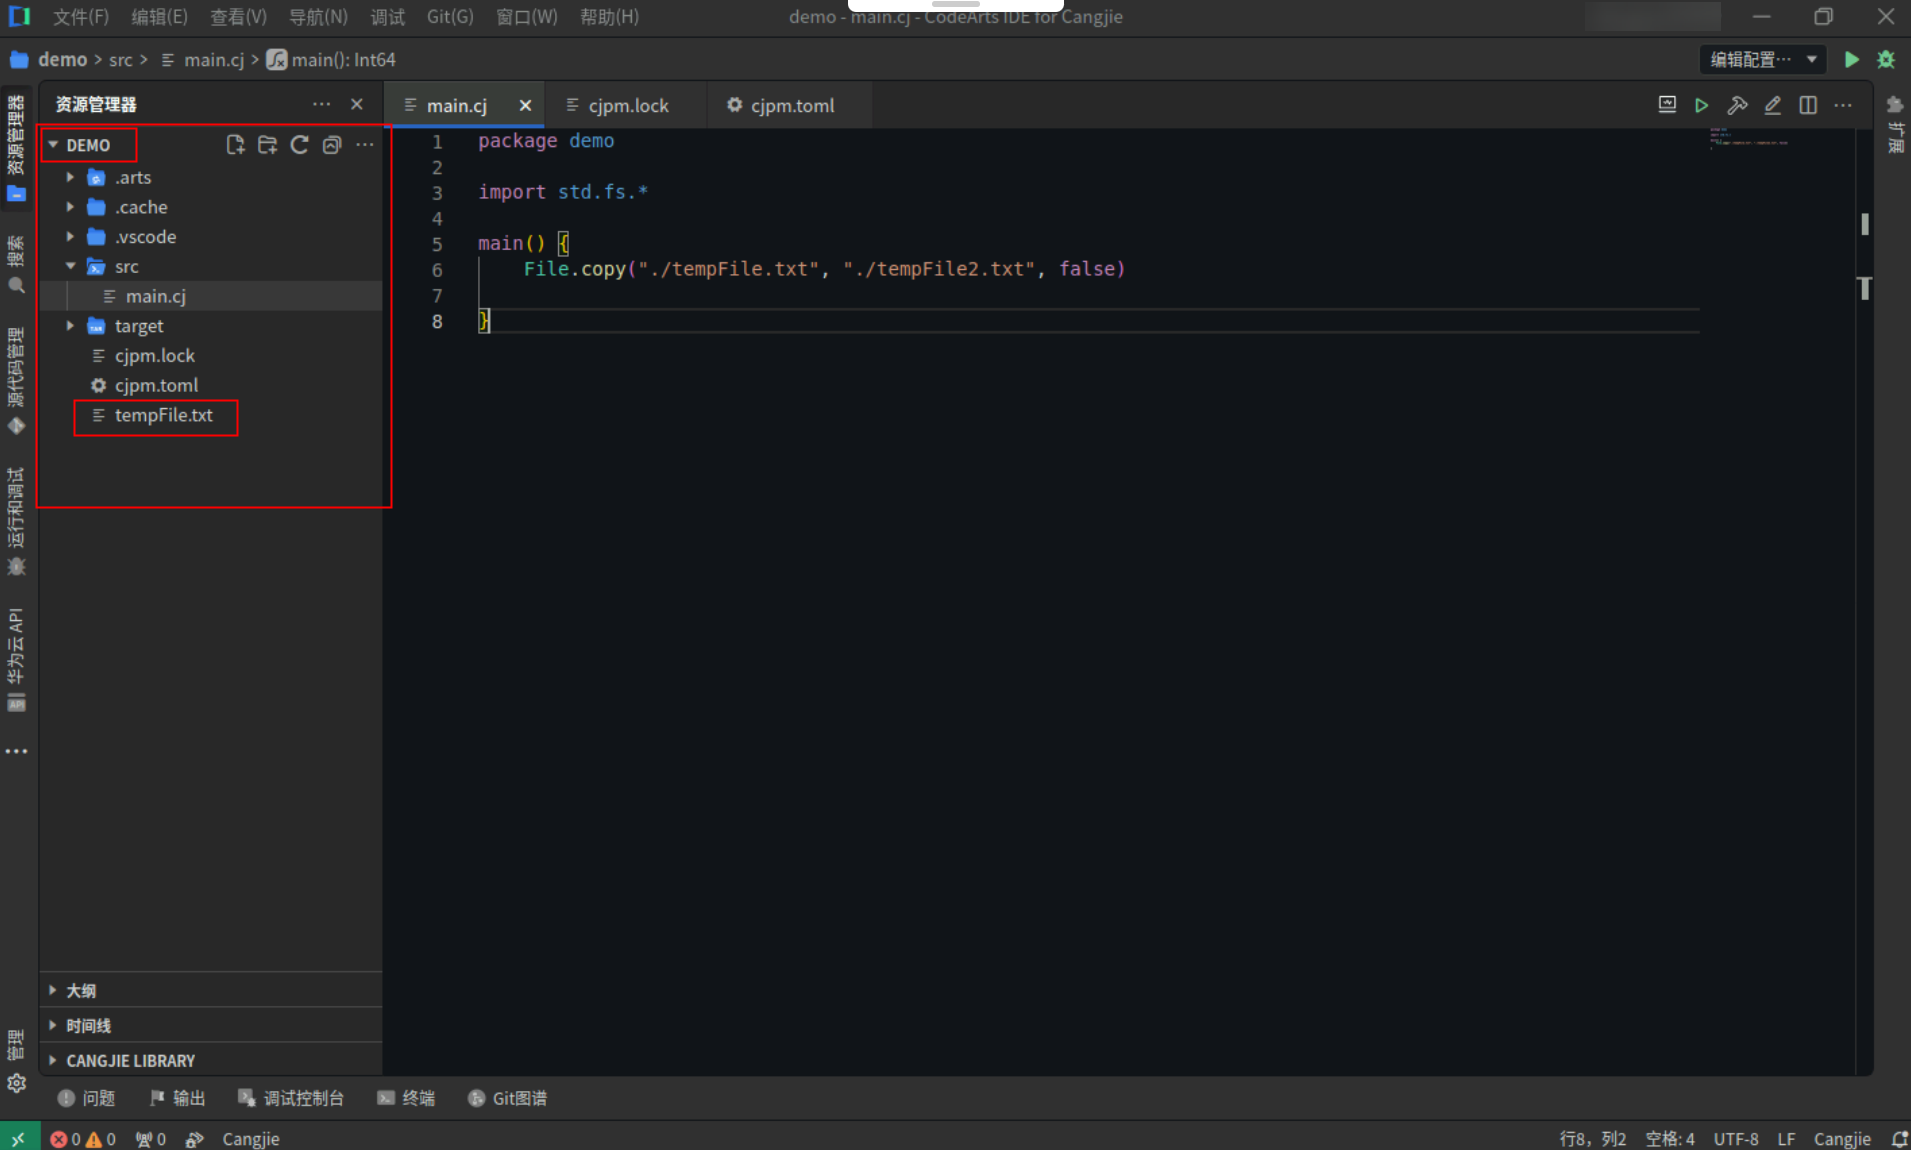This screenshot has width=1911, height=1150.
Task: Open the Navigate menu
Action: pyautogui.click(x=318, y=17)
